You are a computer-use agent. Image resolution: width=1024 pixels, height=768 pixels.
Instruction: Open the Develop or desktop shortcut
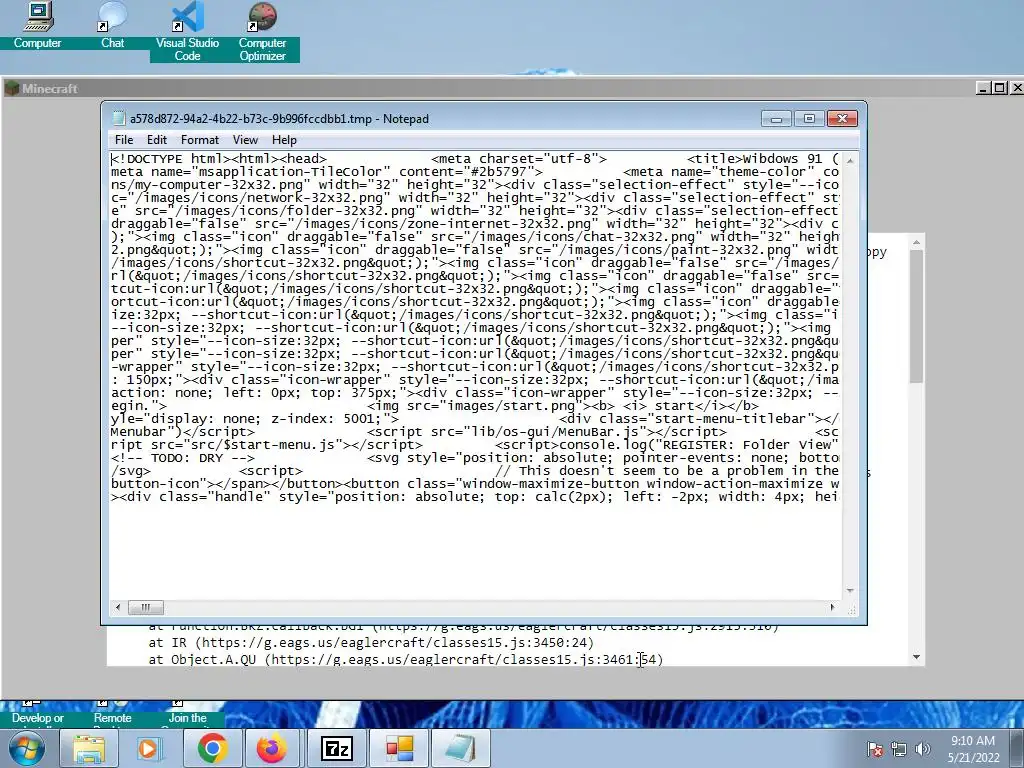pyautogui.click(x=38, y=713)
